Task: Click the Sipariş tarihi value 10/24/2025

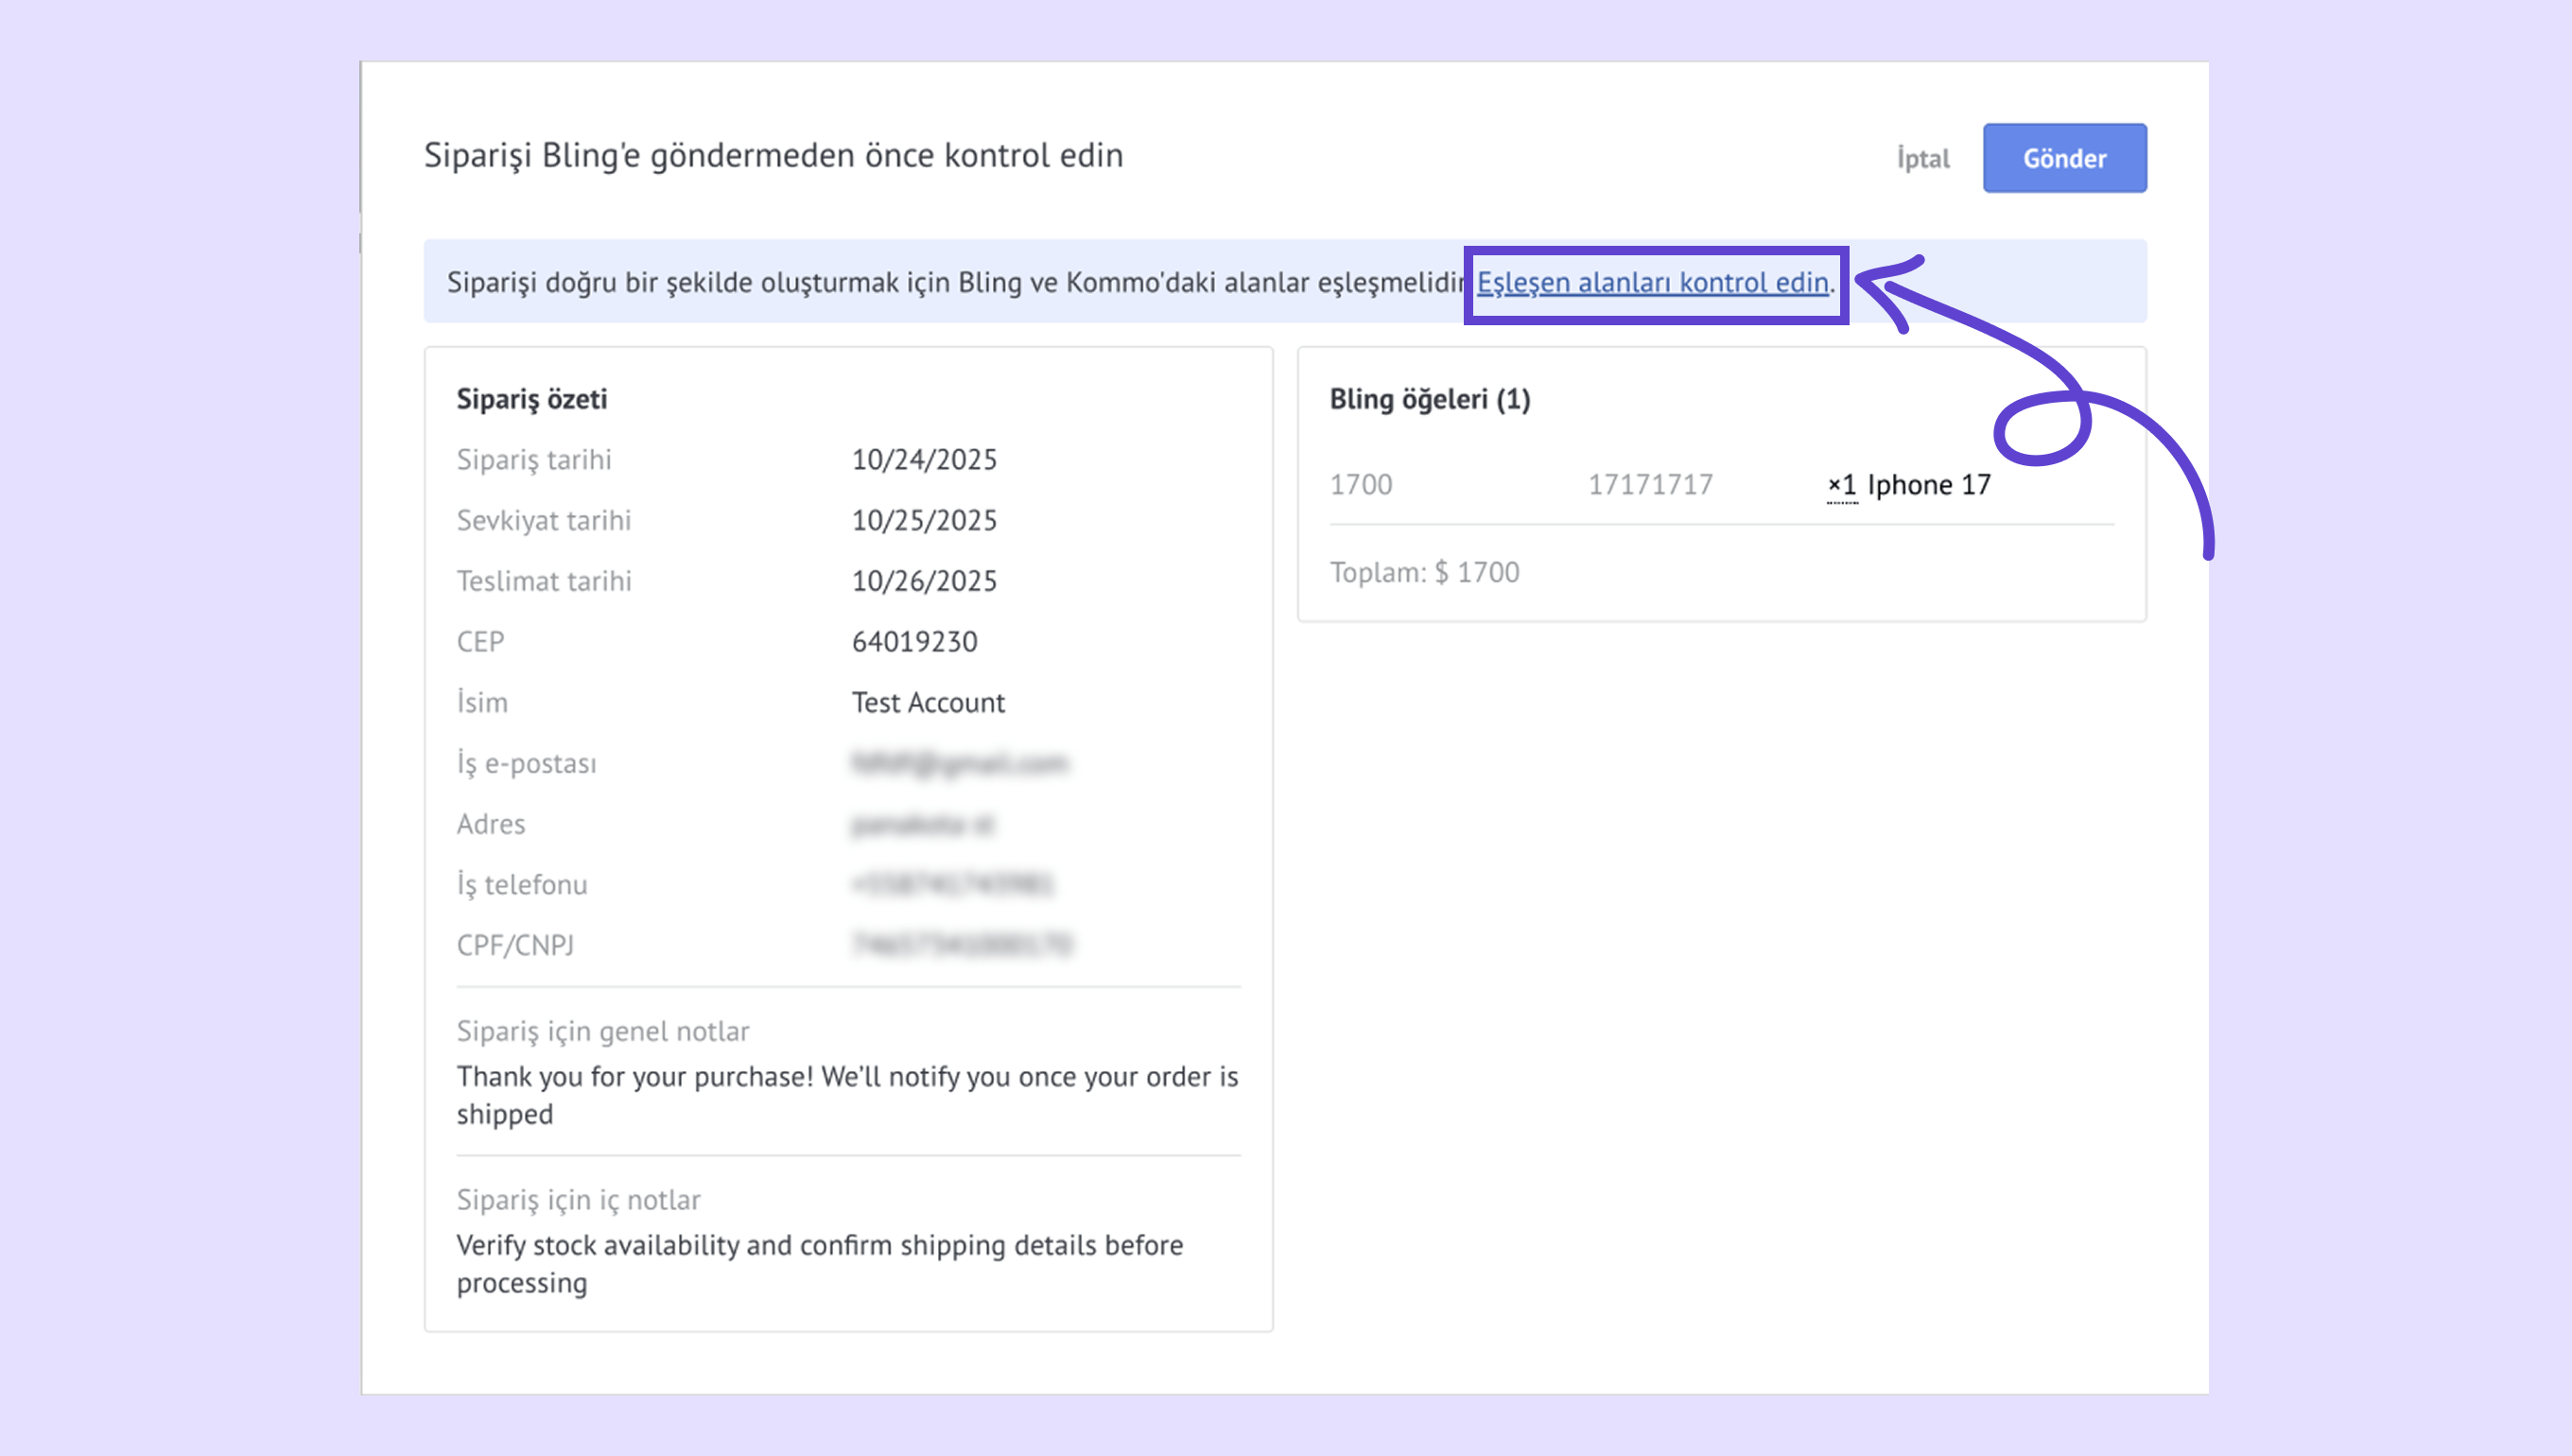Action: tap(924, 460)
